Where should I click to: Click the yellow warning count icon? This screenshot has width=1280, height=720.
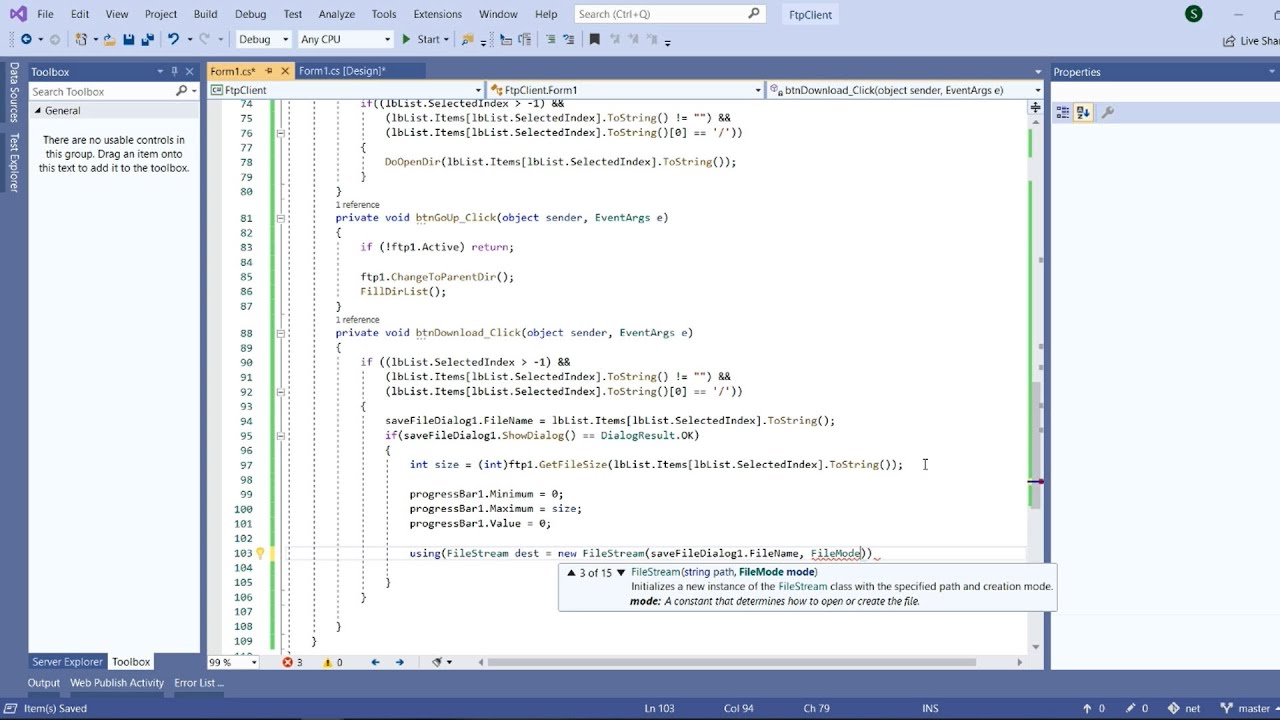point(328,662)
